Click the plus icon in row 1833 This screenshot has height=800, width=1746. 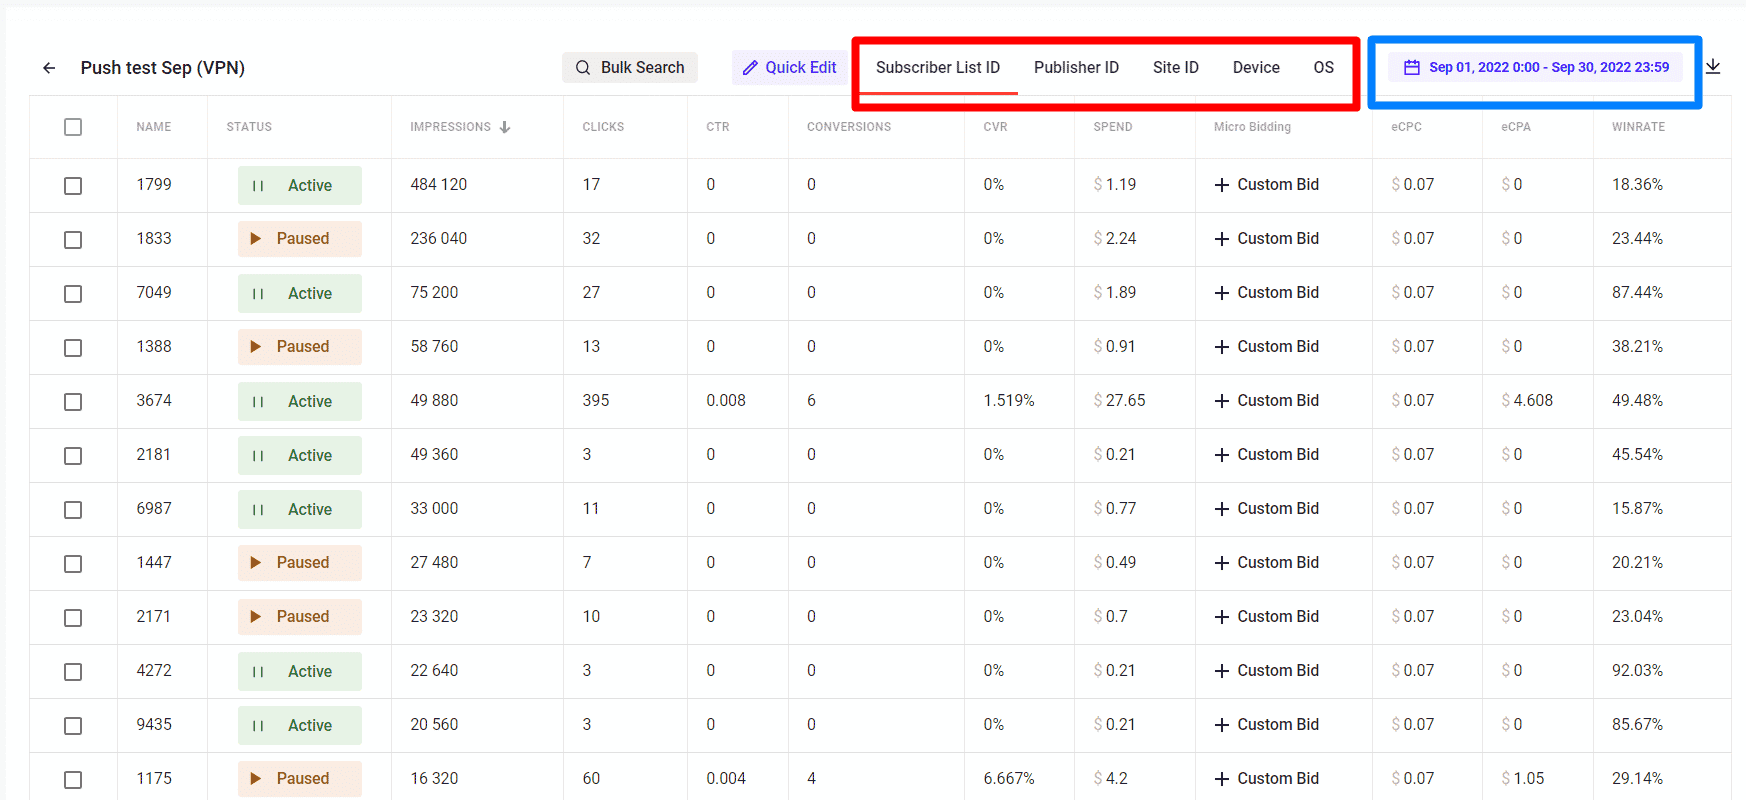pyautogui.click(x=1222, y=239)
